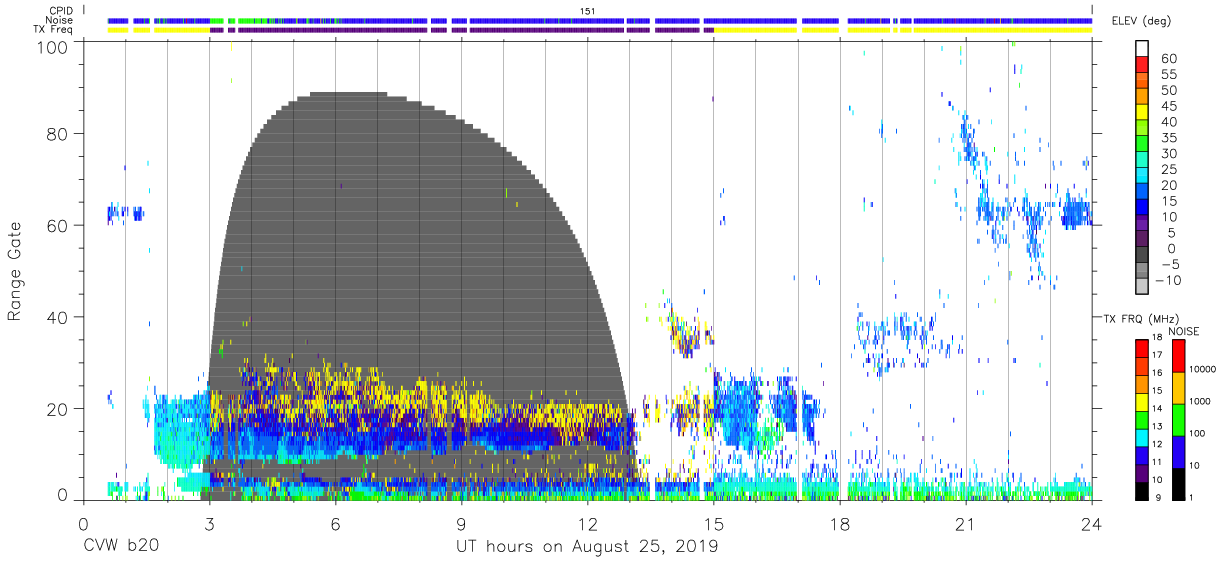This screenshot has width=1228, height=567.
Task: Click the yellow-purple TX Freq strip above plot
Action: pyautogui.click(x=599, y=30)
